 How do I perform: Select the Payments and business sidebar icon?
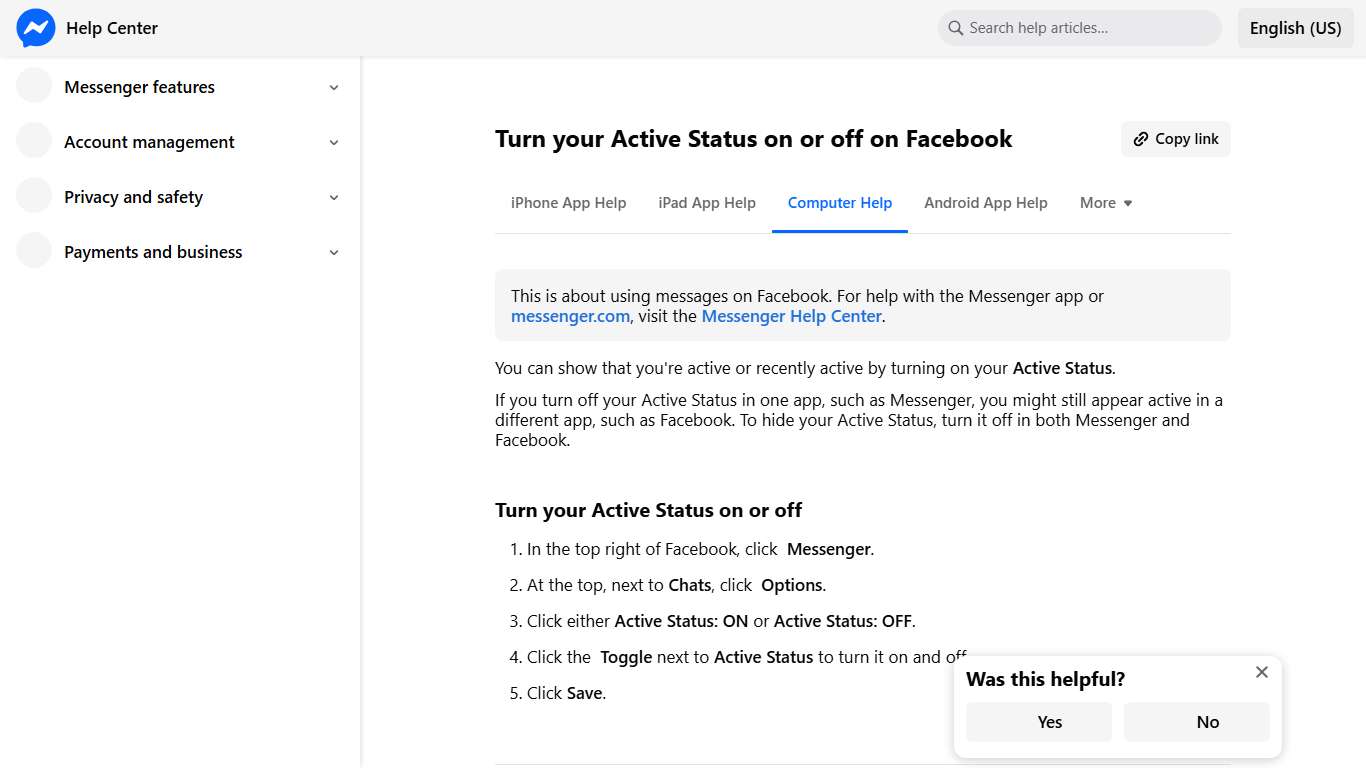click(33, 251)
